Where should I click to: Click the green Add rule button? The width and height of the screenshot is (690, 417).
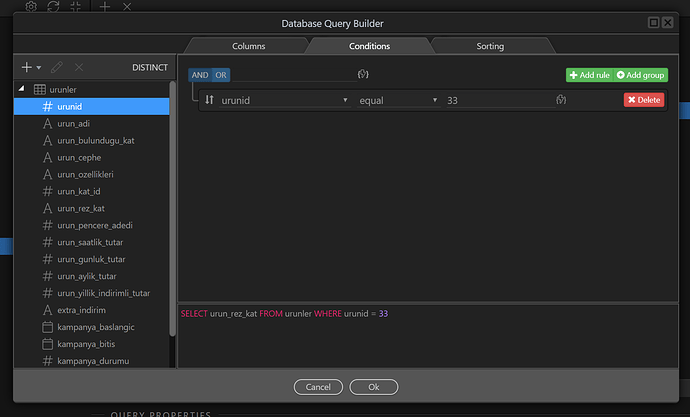pyautogui.click(x=588, y=75)
